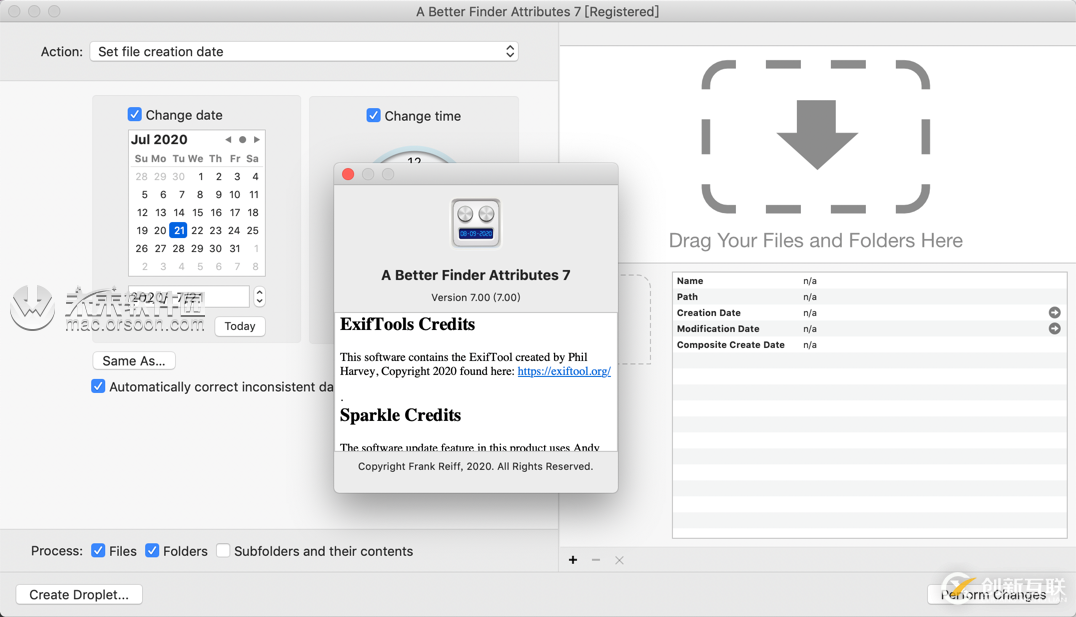Add files with the plus icon
Image resolution: width=1076 pixels, height=617 pixels.
[x=573, y=560]
